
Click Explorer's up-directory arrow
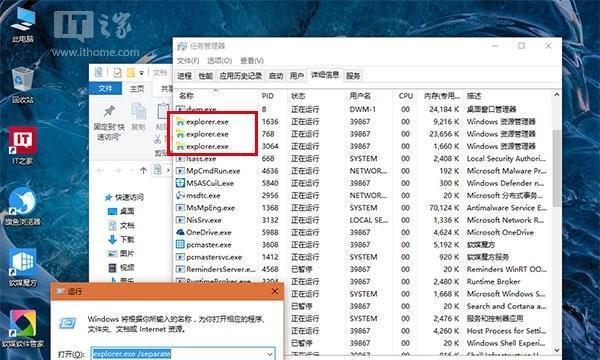[143, 170]
